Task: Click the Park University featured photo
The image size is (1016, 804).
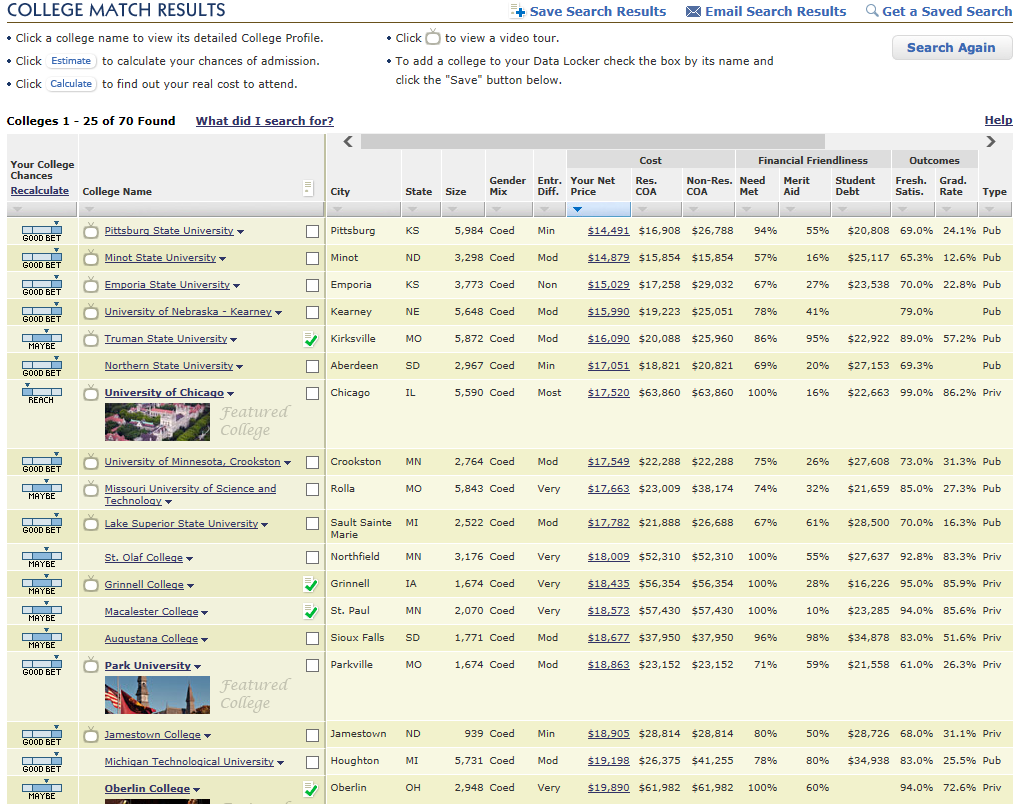Action: (x=157, y=695)
